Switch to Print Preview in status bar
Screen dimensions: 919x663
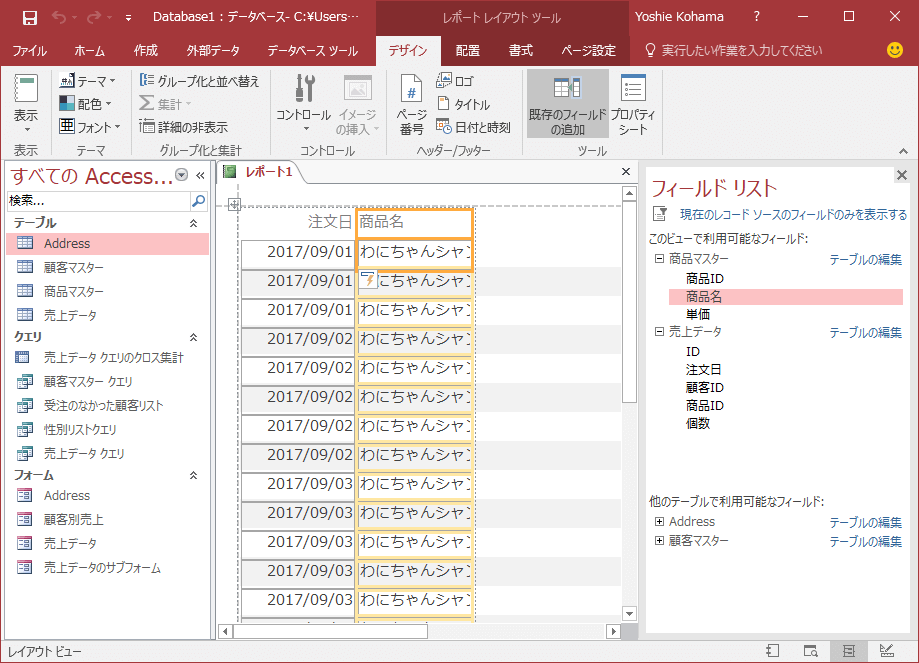[811, 651]
